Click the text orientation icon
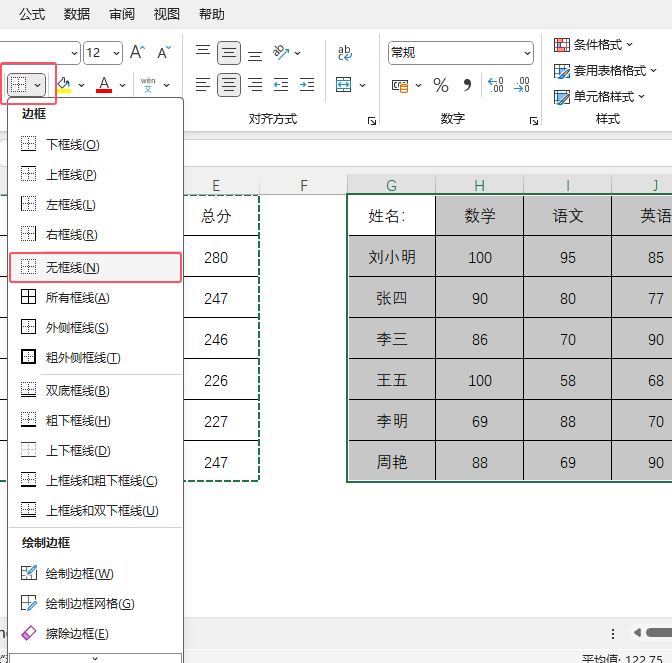 281,53
